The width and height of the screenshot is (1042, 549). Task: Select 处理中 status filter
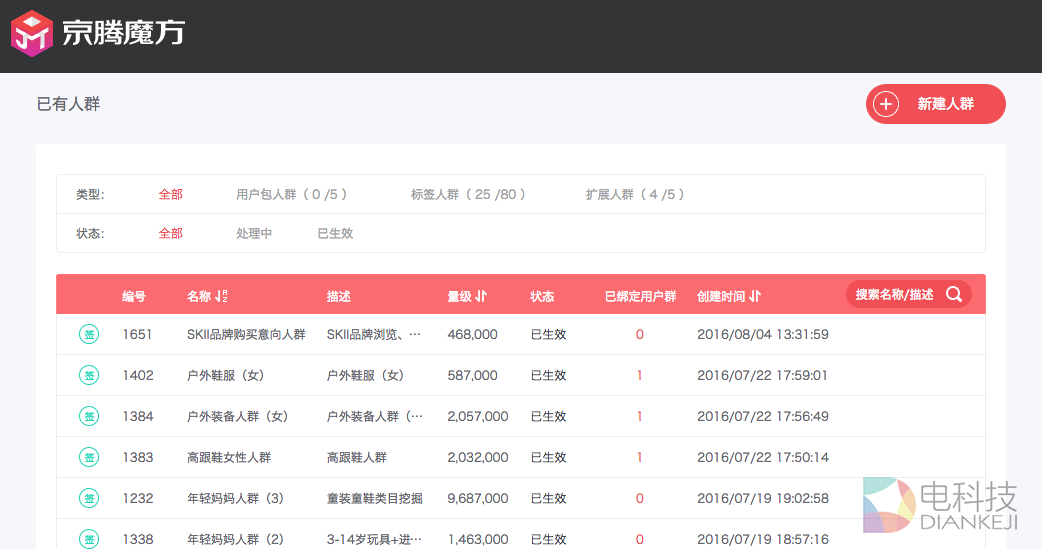pos(254,233)
